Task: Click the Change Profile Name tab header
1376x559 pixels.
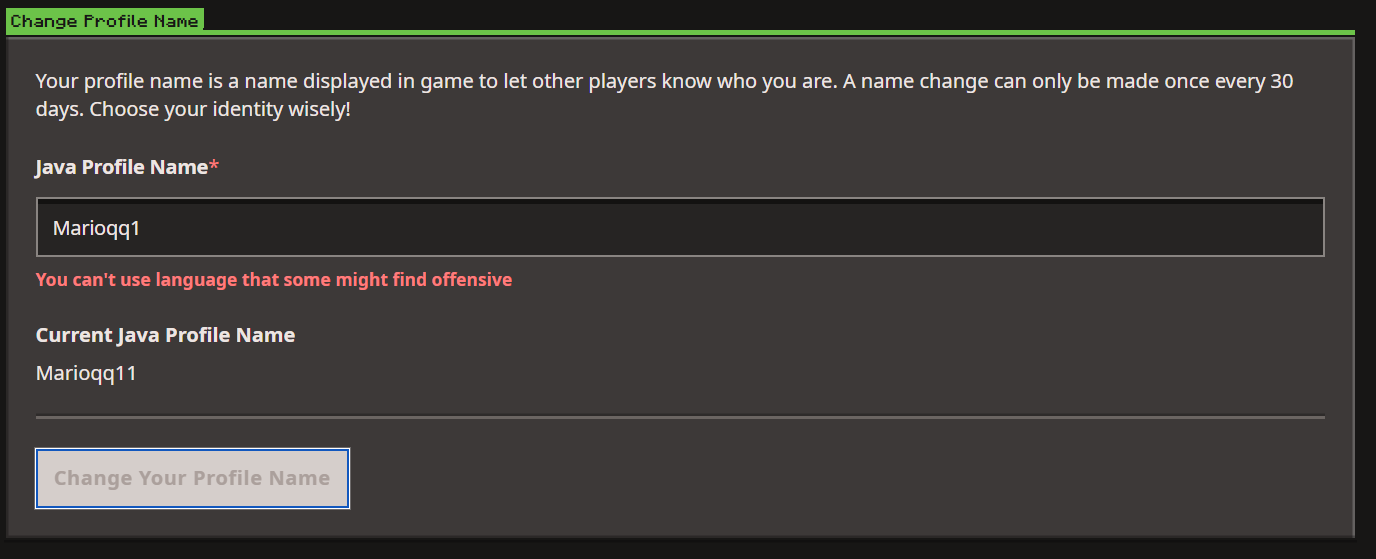Action: (104, 21)
